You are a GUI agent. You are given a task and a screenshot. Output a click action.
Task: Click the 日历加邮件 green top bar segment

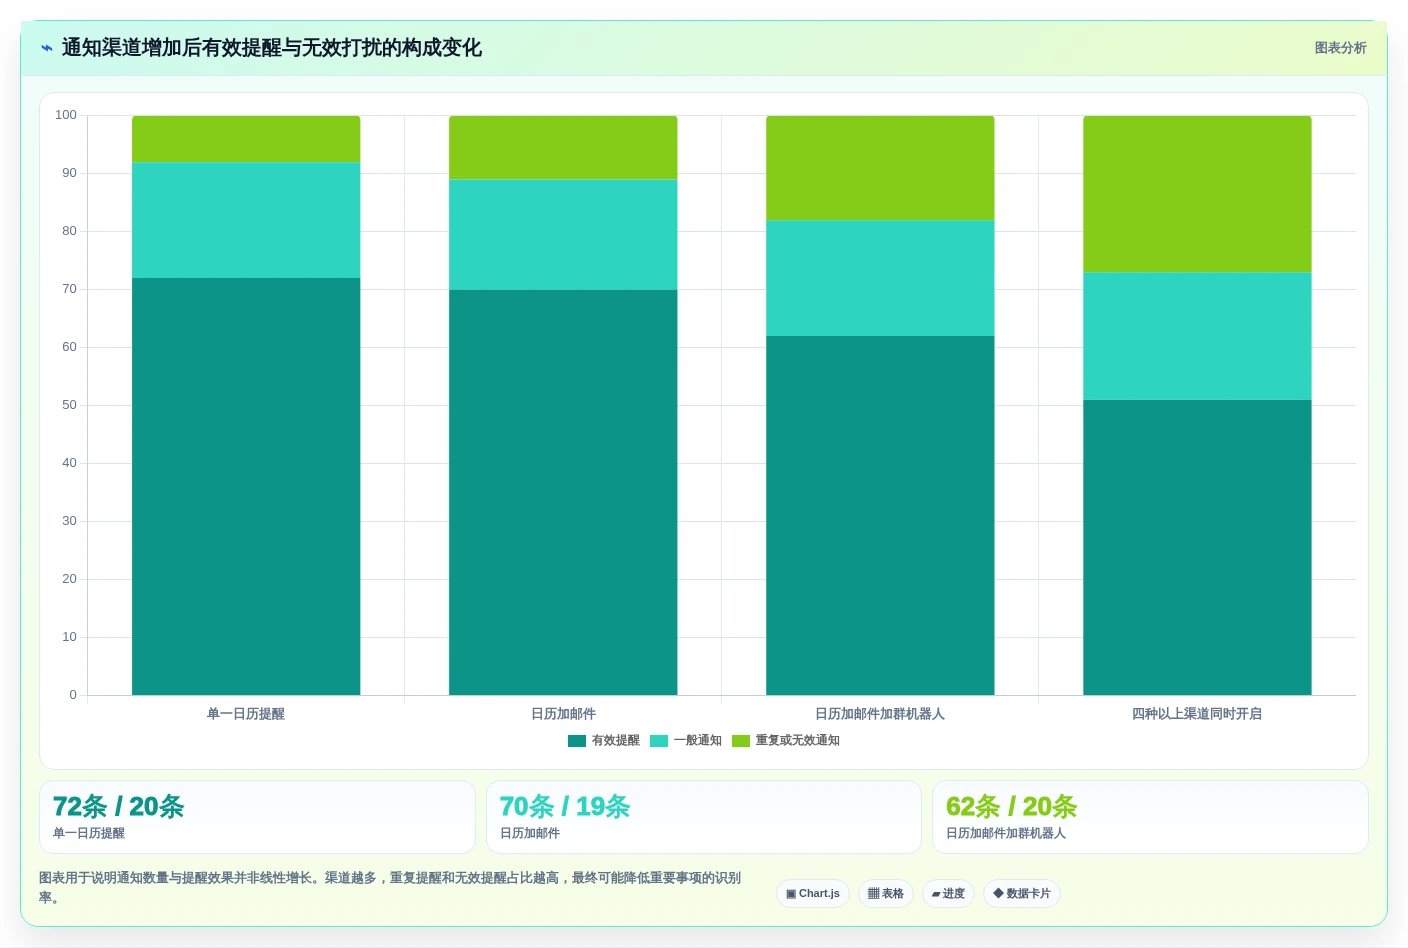563,148
